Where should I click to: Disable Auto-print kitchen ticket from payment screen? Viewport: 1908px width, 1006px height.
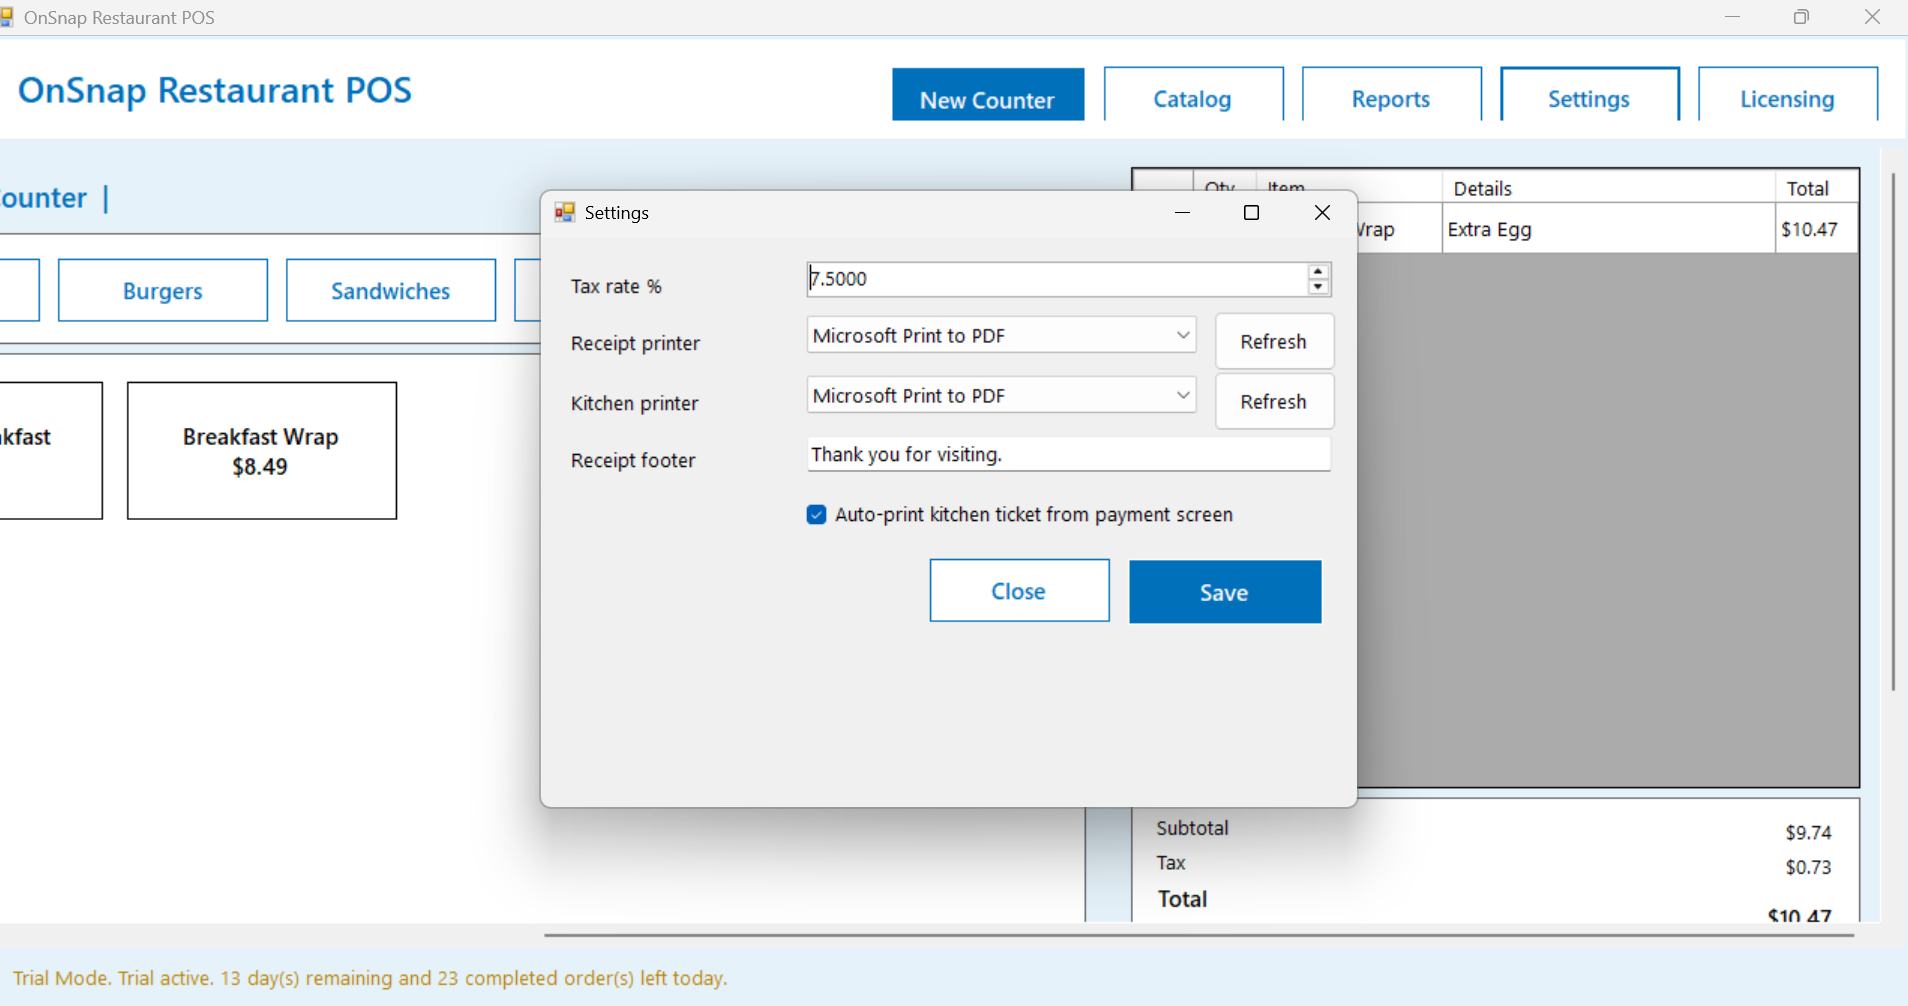click(816, 514)
